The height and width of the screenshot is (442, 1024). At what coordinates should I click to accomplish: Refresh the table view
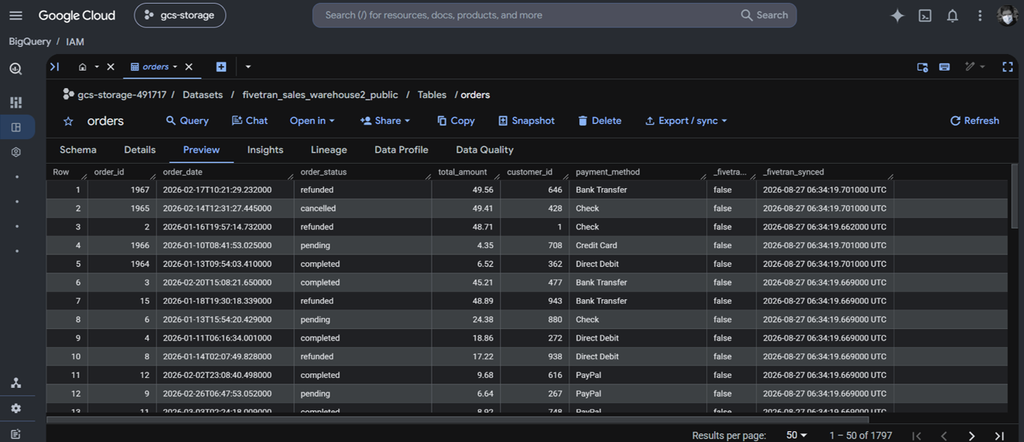click(974, 121)
